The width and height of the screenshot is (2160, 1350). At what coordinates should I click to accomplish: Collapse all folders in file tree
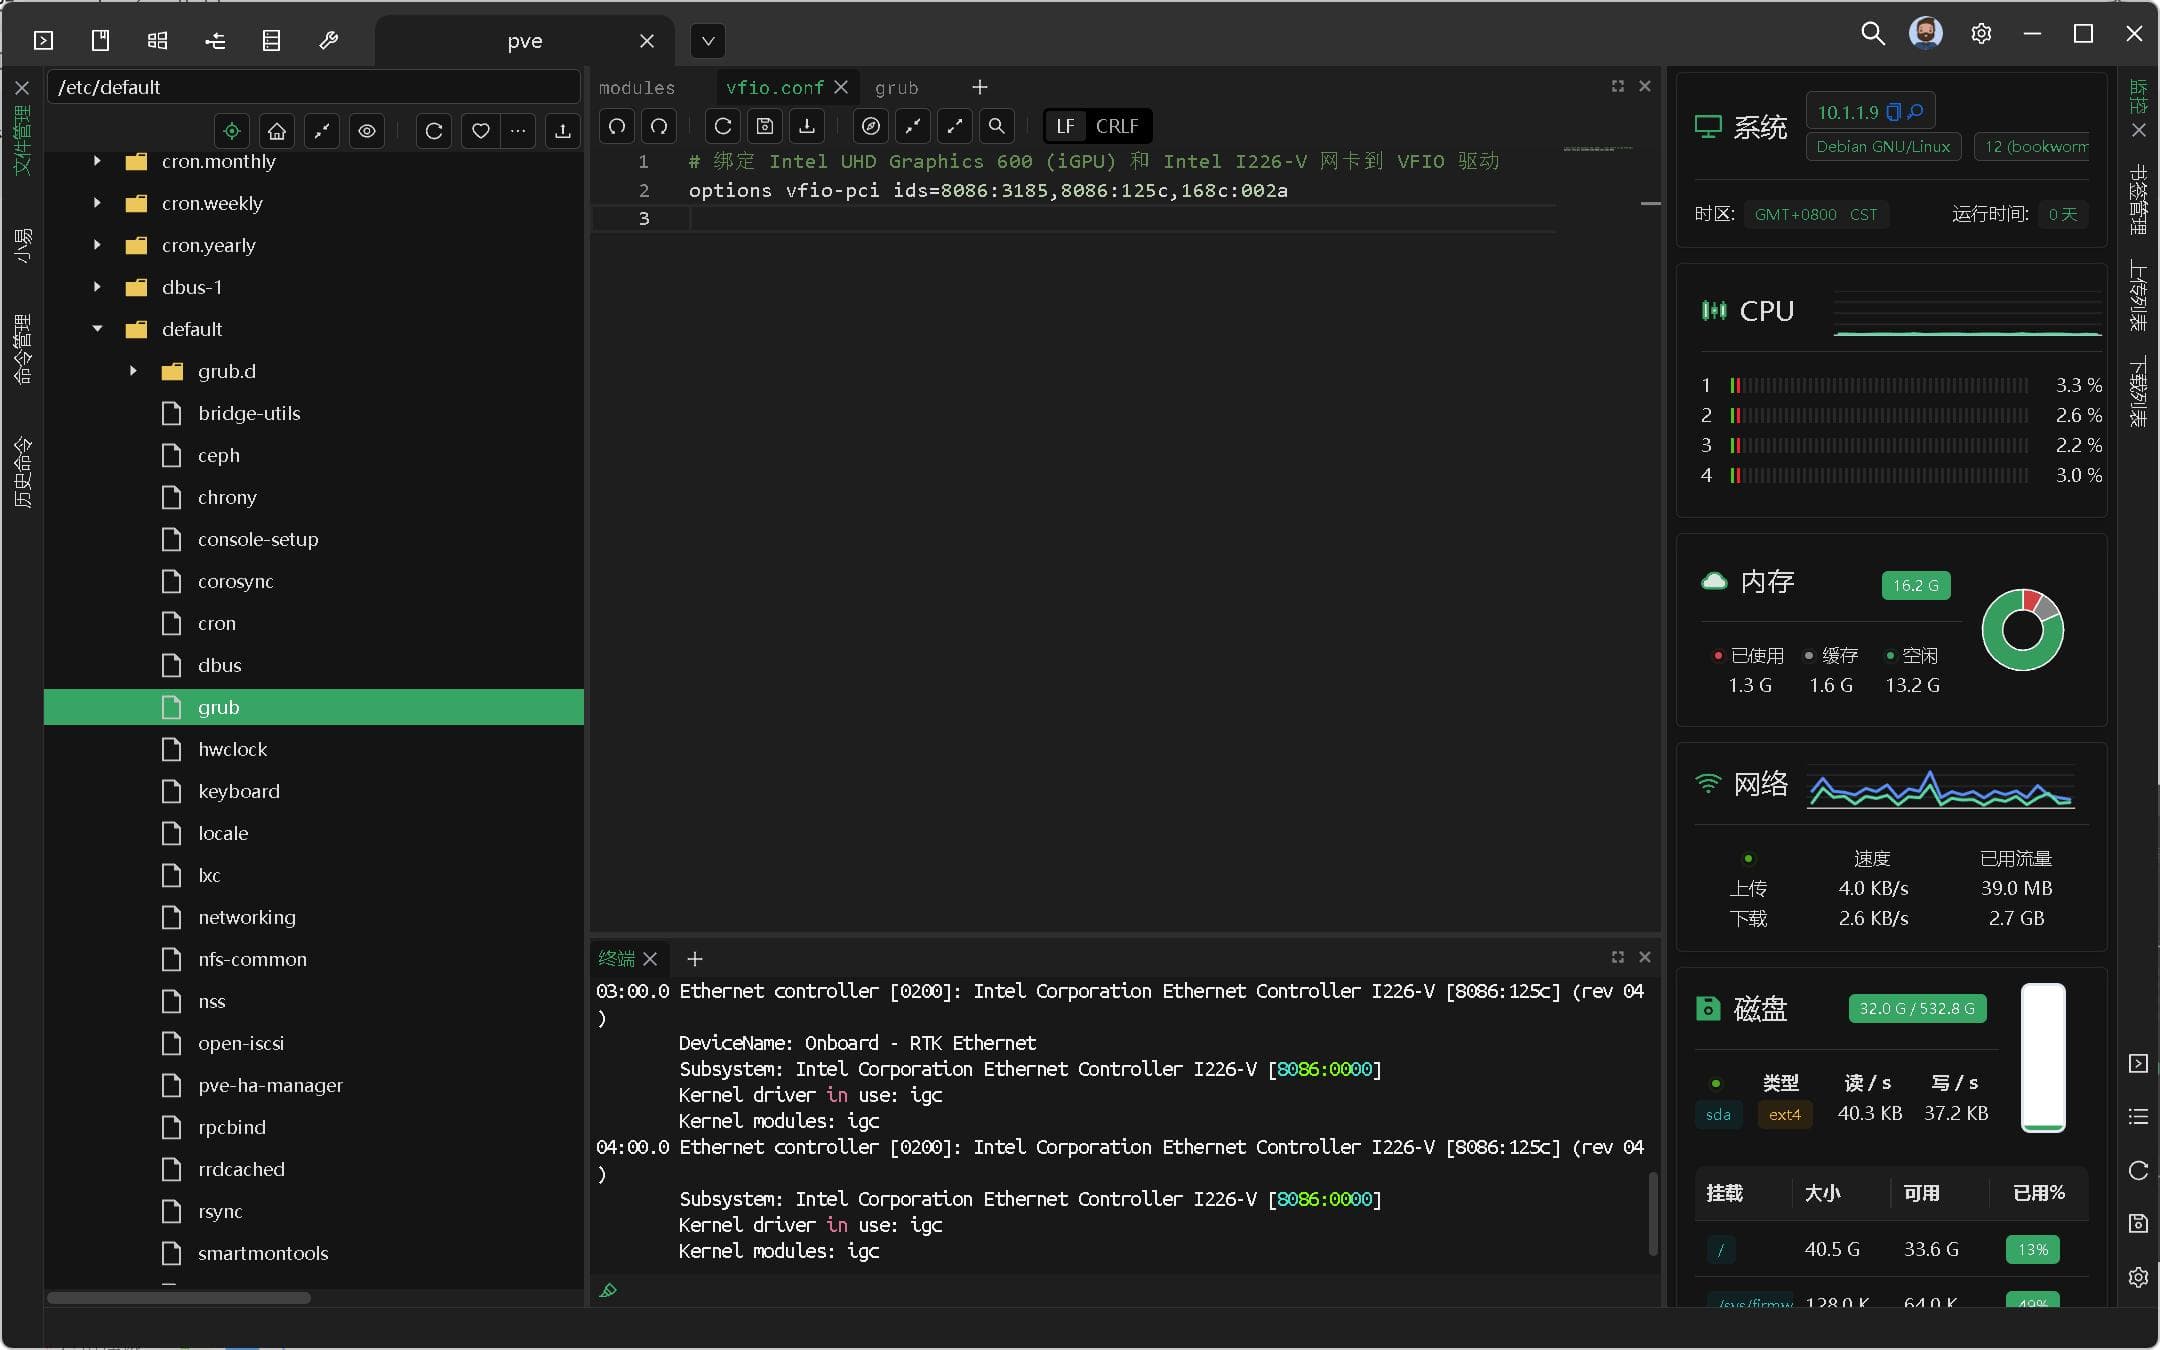click(x=322, y=131)
